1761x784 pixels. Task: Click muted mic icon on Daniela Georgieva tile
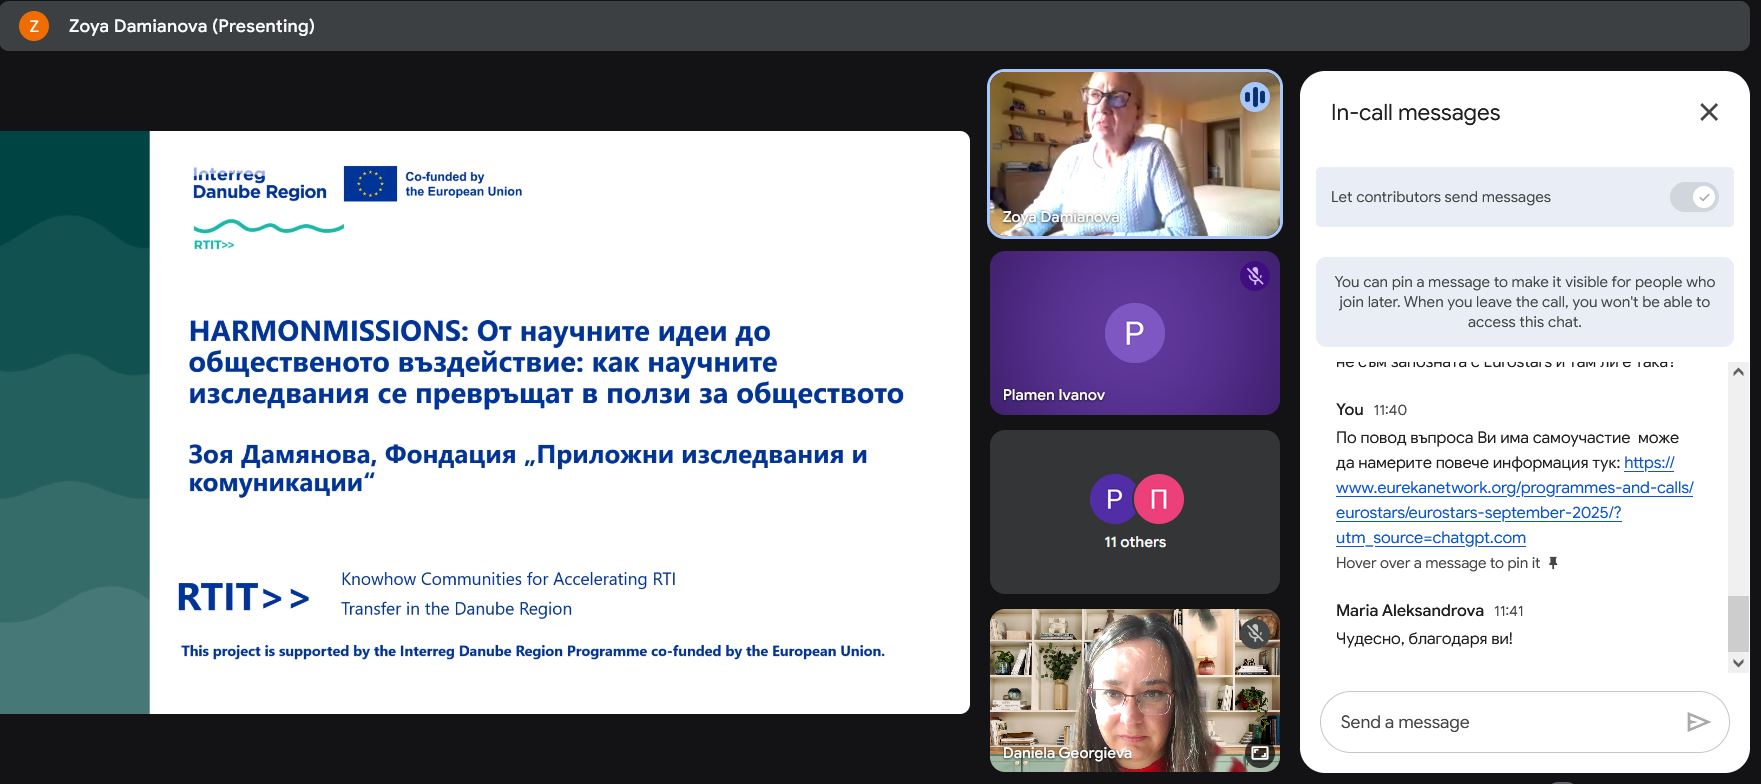click(x=1254, y=632)
